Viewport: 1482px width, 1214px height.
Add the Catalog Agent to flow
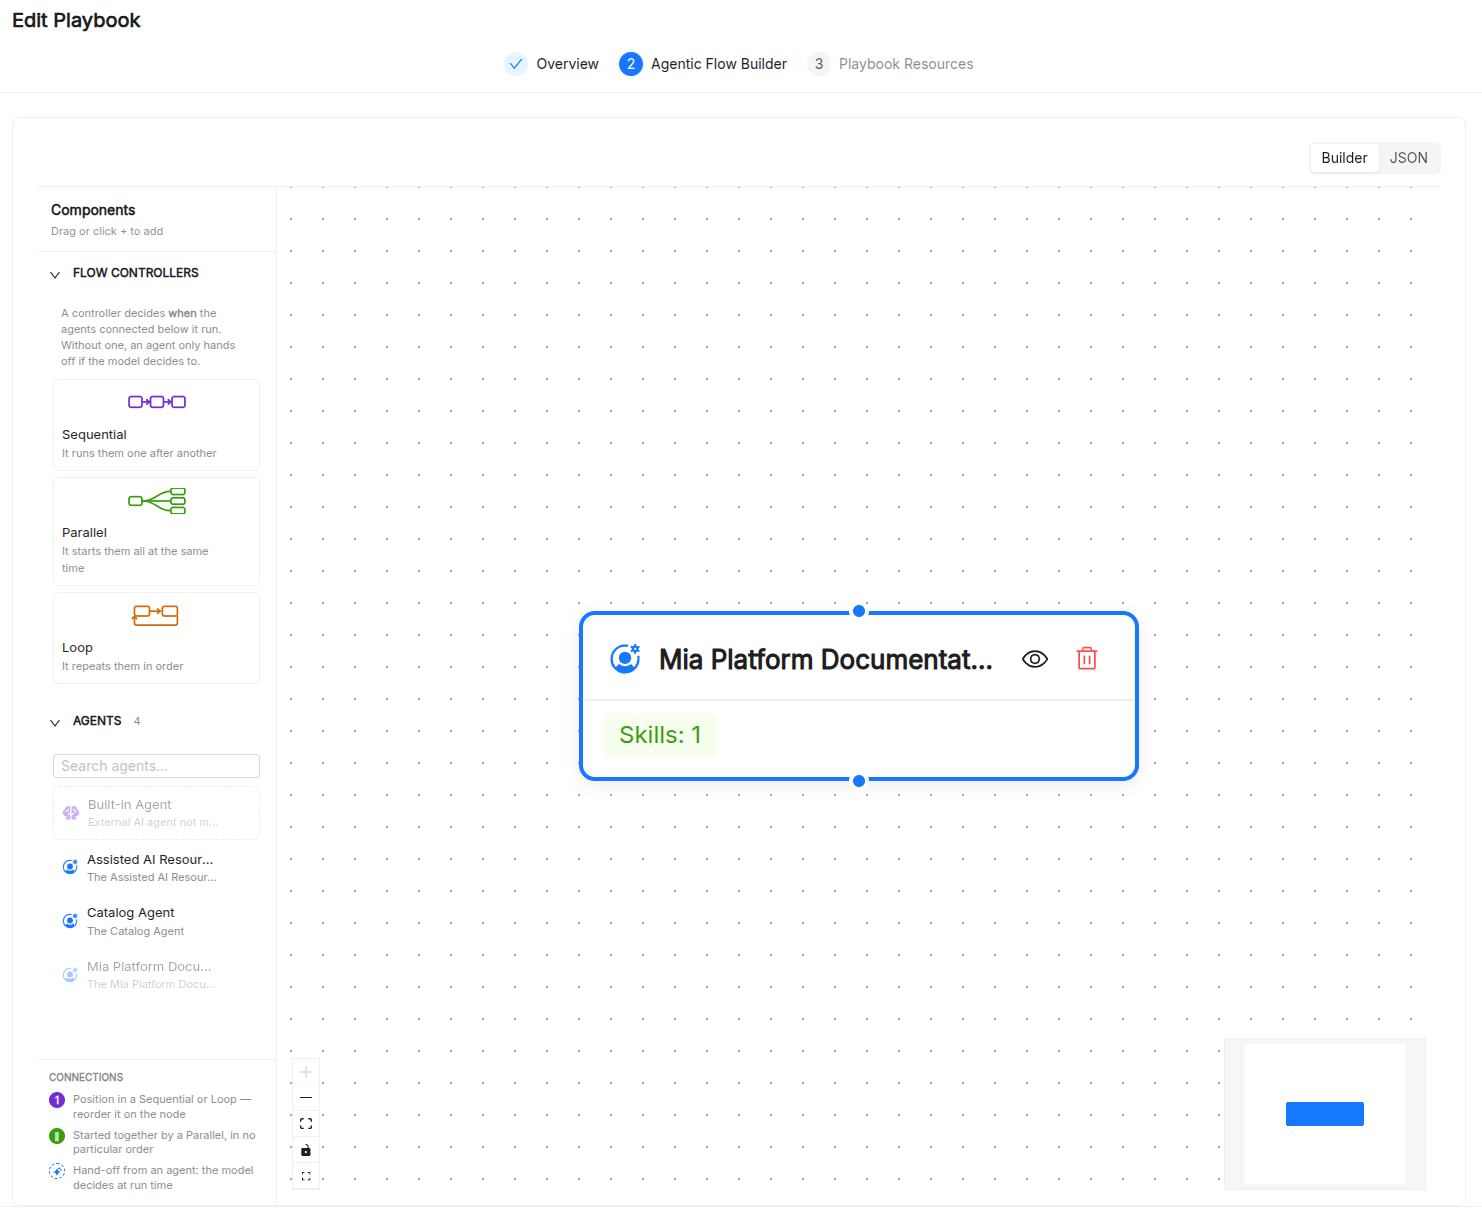click(156, 921)
